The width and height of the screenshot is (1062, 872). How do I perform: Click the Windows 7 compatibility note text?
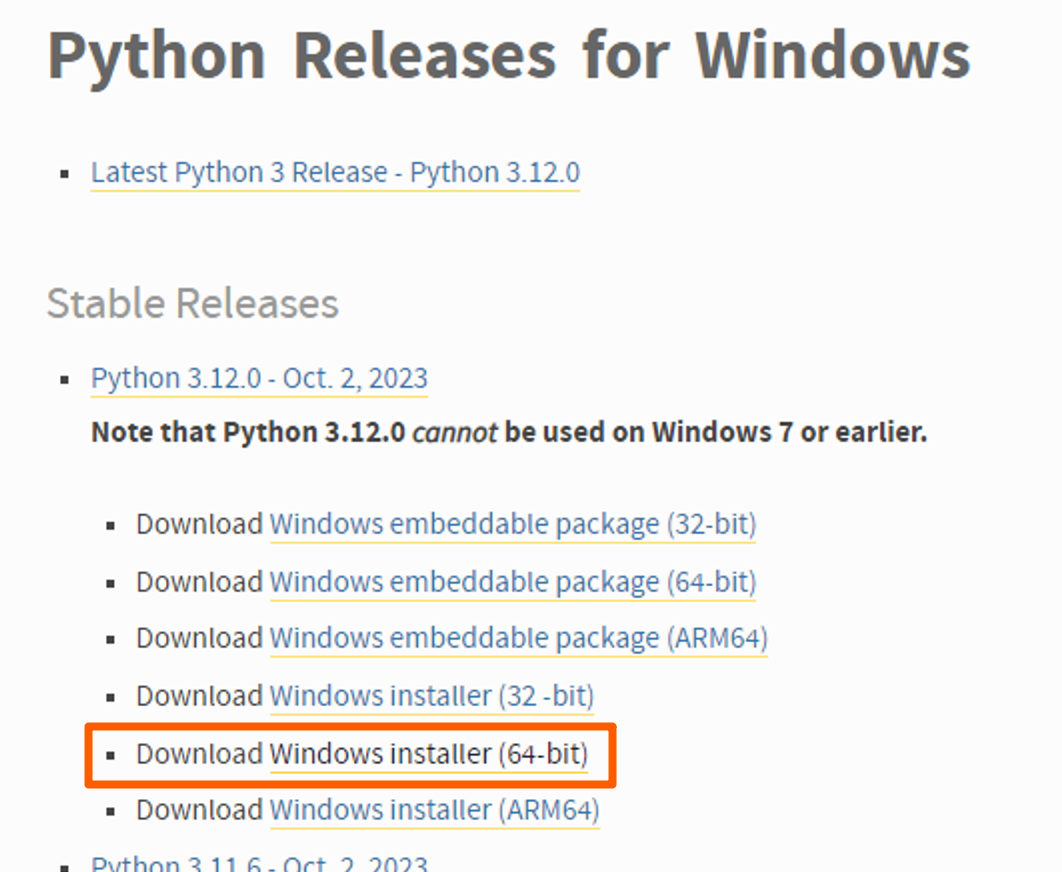point(508,432)
